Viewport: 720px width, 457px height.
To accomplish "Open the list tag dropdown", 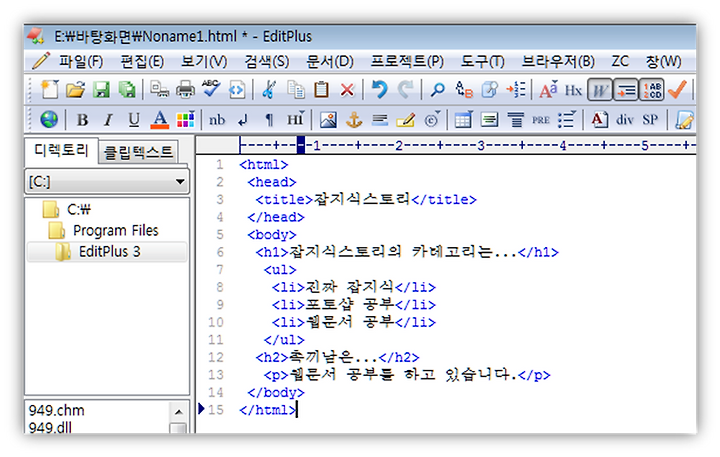I will 567,119.
